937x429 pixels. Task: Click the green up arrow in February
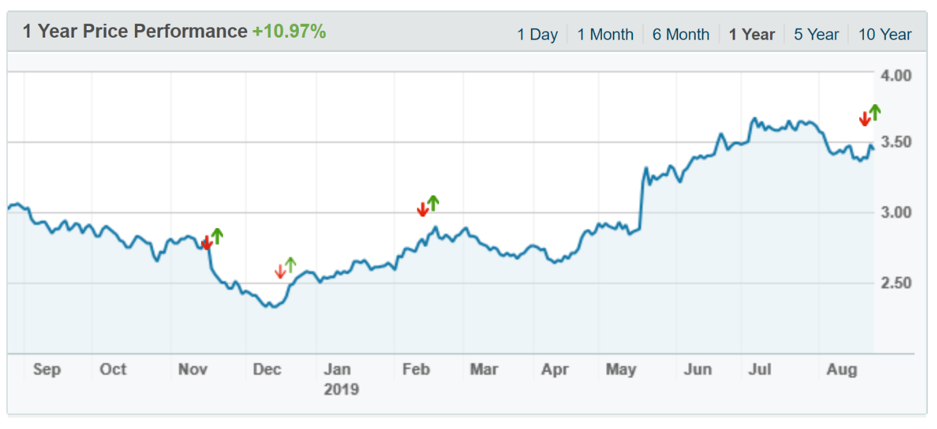433,203
